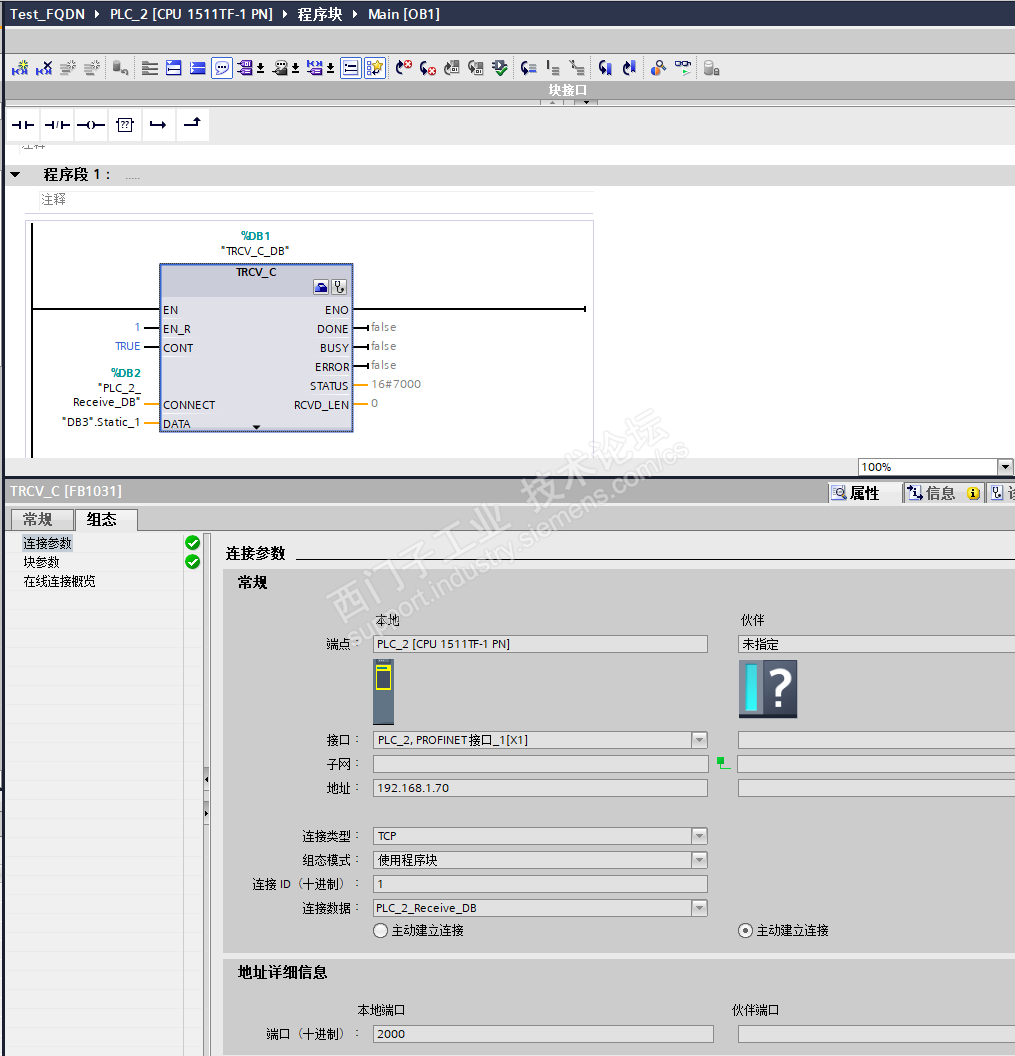This screenshot has height=1056, width=1015.
Task: Select 连接参数 in configuration tree
Action: tap(47, 543)
